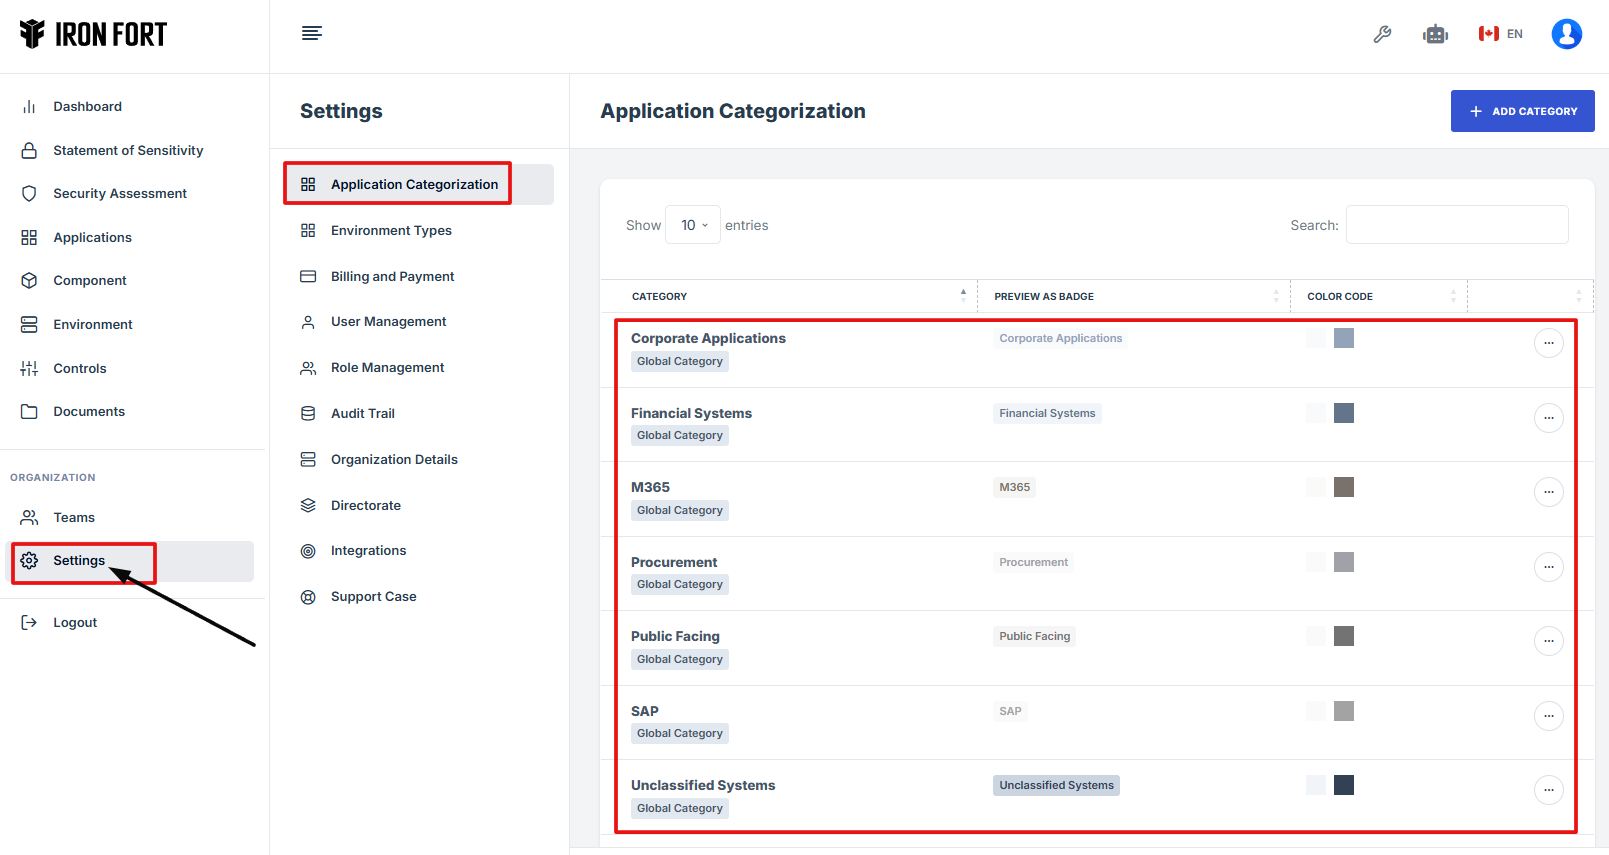This screenshot has width=1609, height=855.
Task: Go to Role Management settings
Action: pos(387,368)
